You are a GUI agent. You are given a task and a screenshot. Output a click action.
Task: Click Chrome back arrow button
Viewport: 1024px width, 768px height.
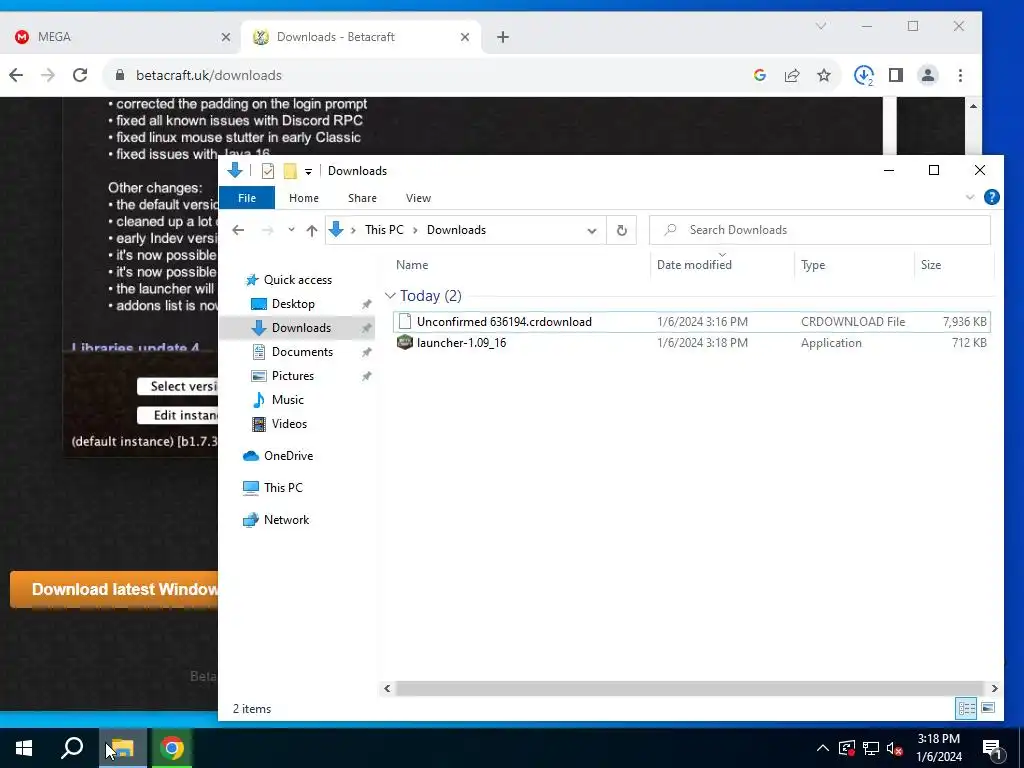pyautogui.click(x=16, y=75)
